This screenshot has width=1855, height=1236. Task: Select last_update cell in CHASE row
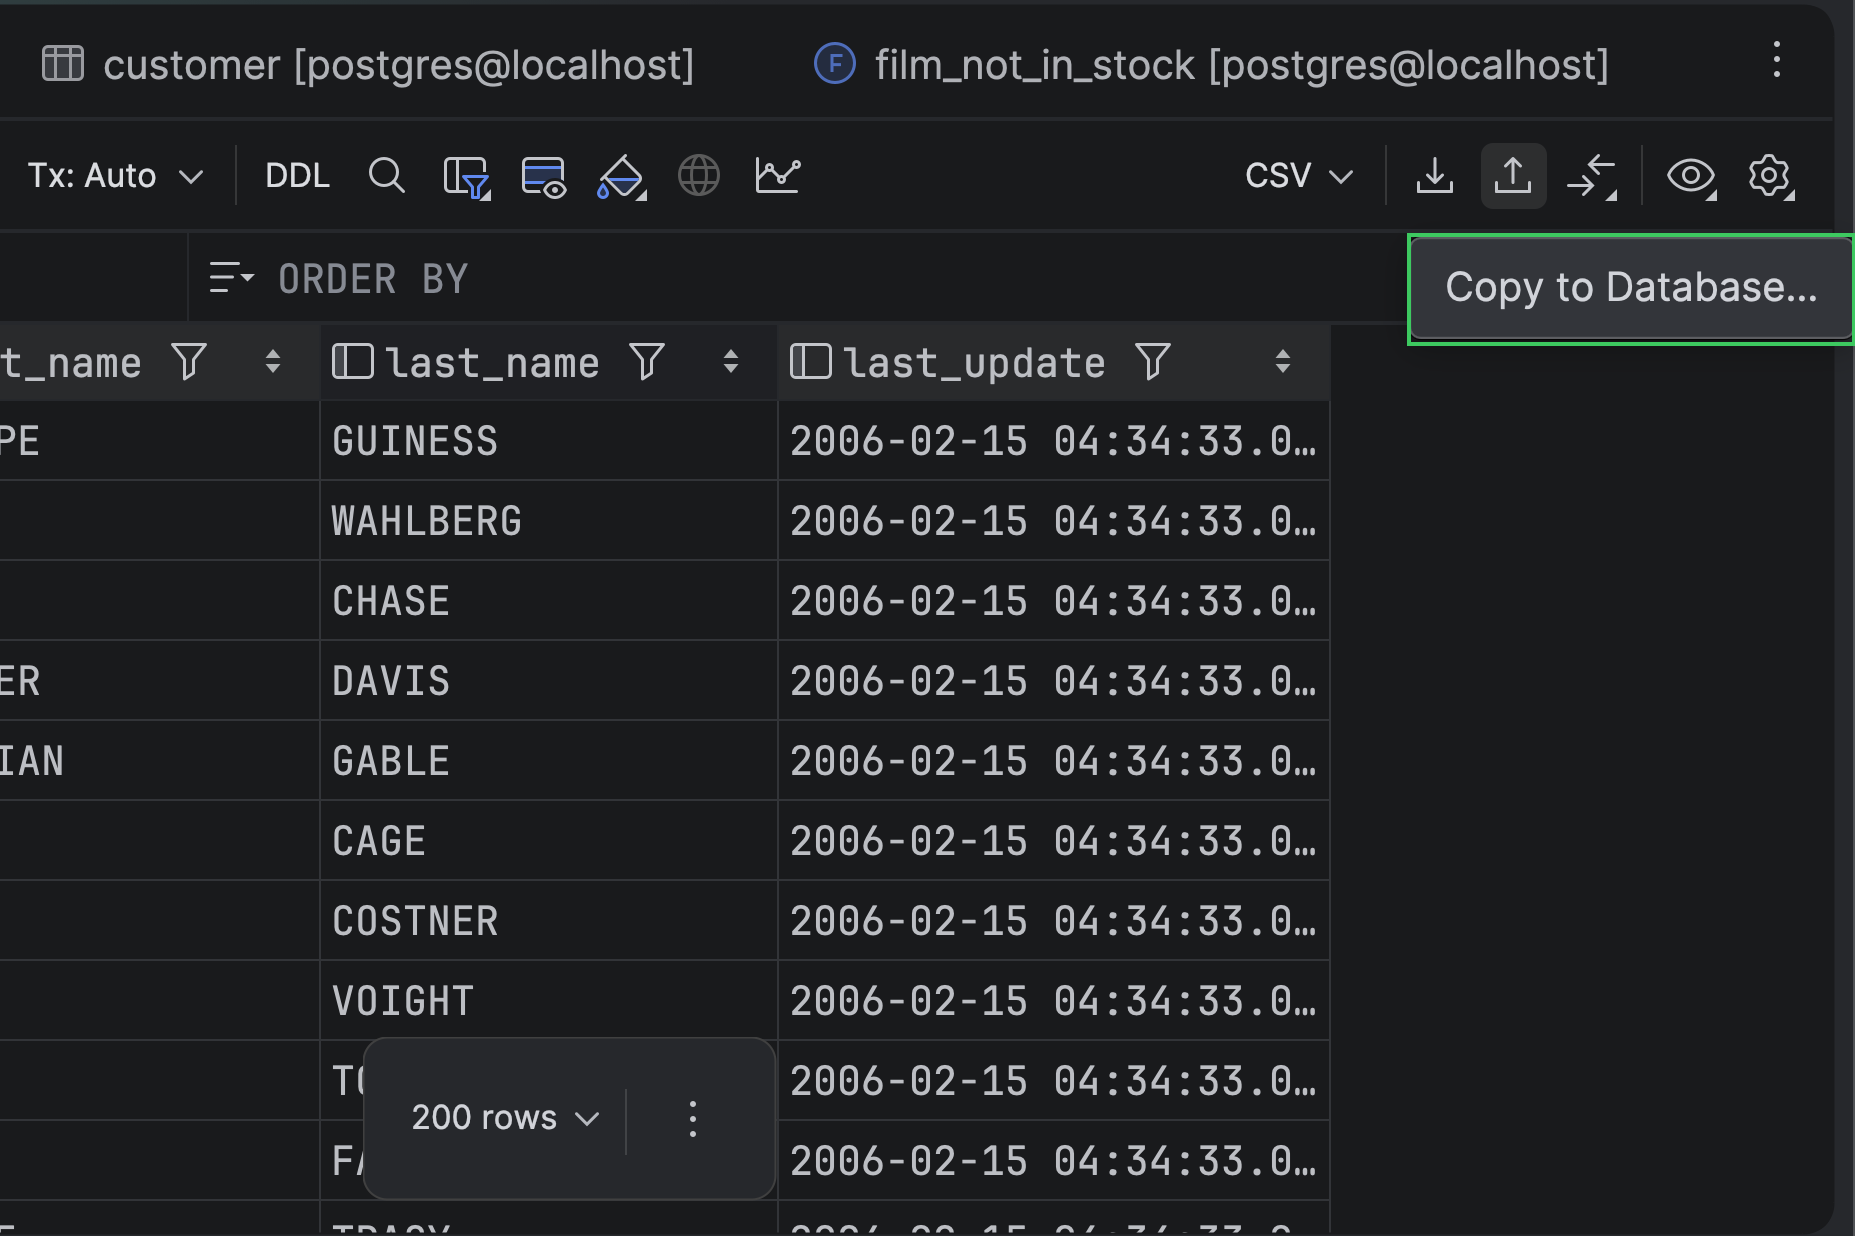pyautogui.click(x=1054, y=601)
